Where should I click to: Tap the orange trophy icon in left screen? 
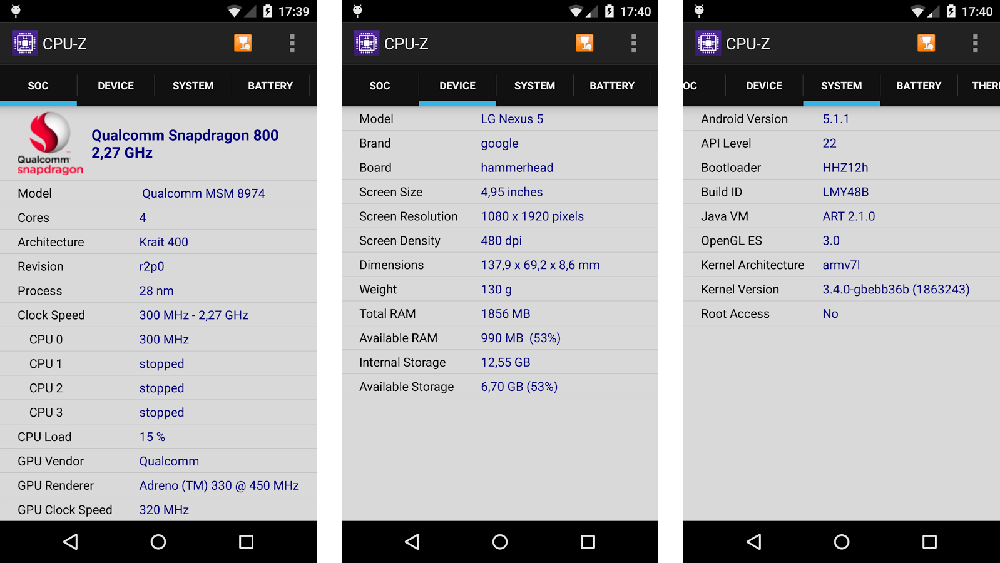[243, 43]
